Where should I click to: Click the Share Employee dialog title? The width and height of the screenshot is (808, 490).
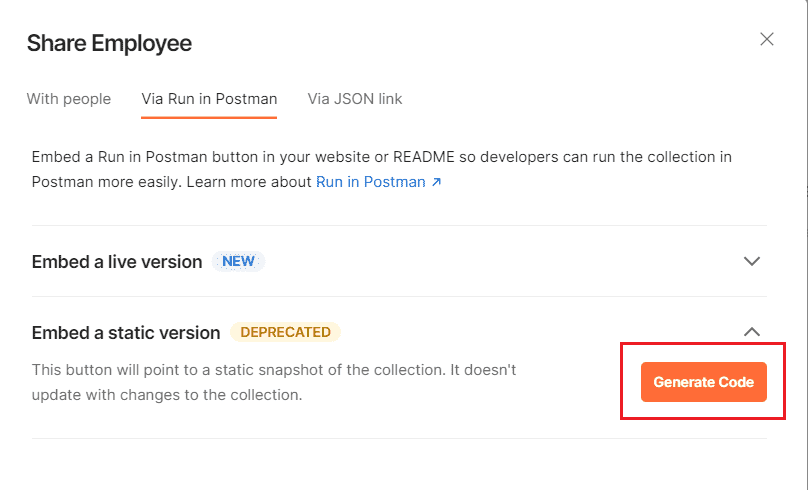pos(109,43)
